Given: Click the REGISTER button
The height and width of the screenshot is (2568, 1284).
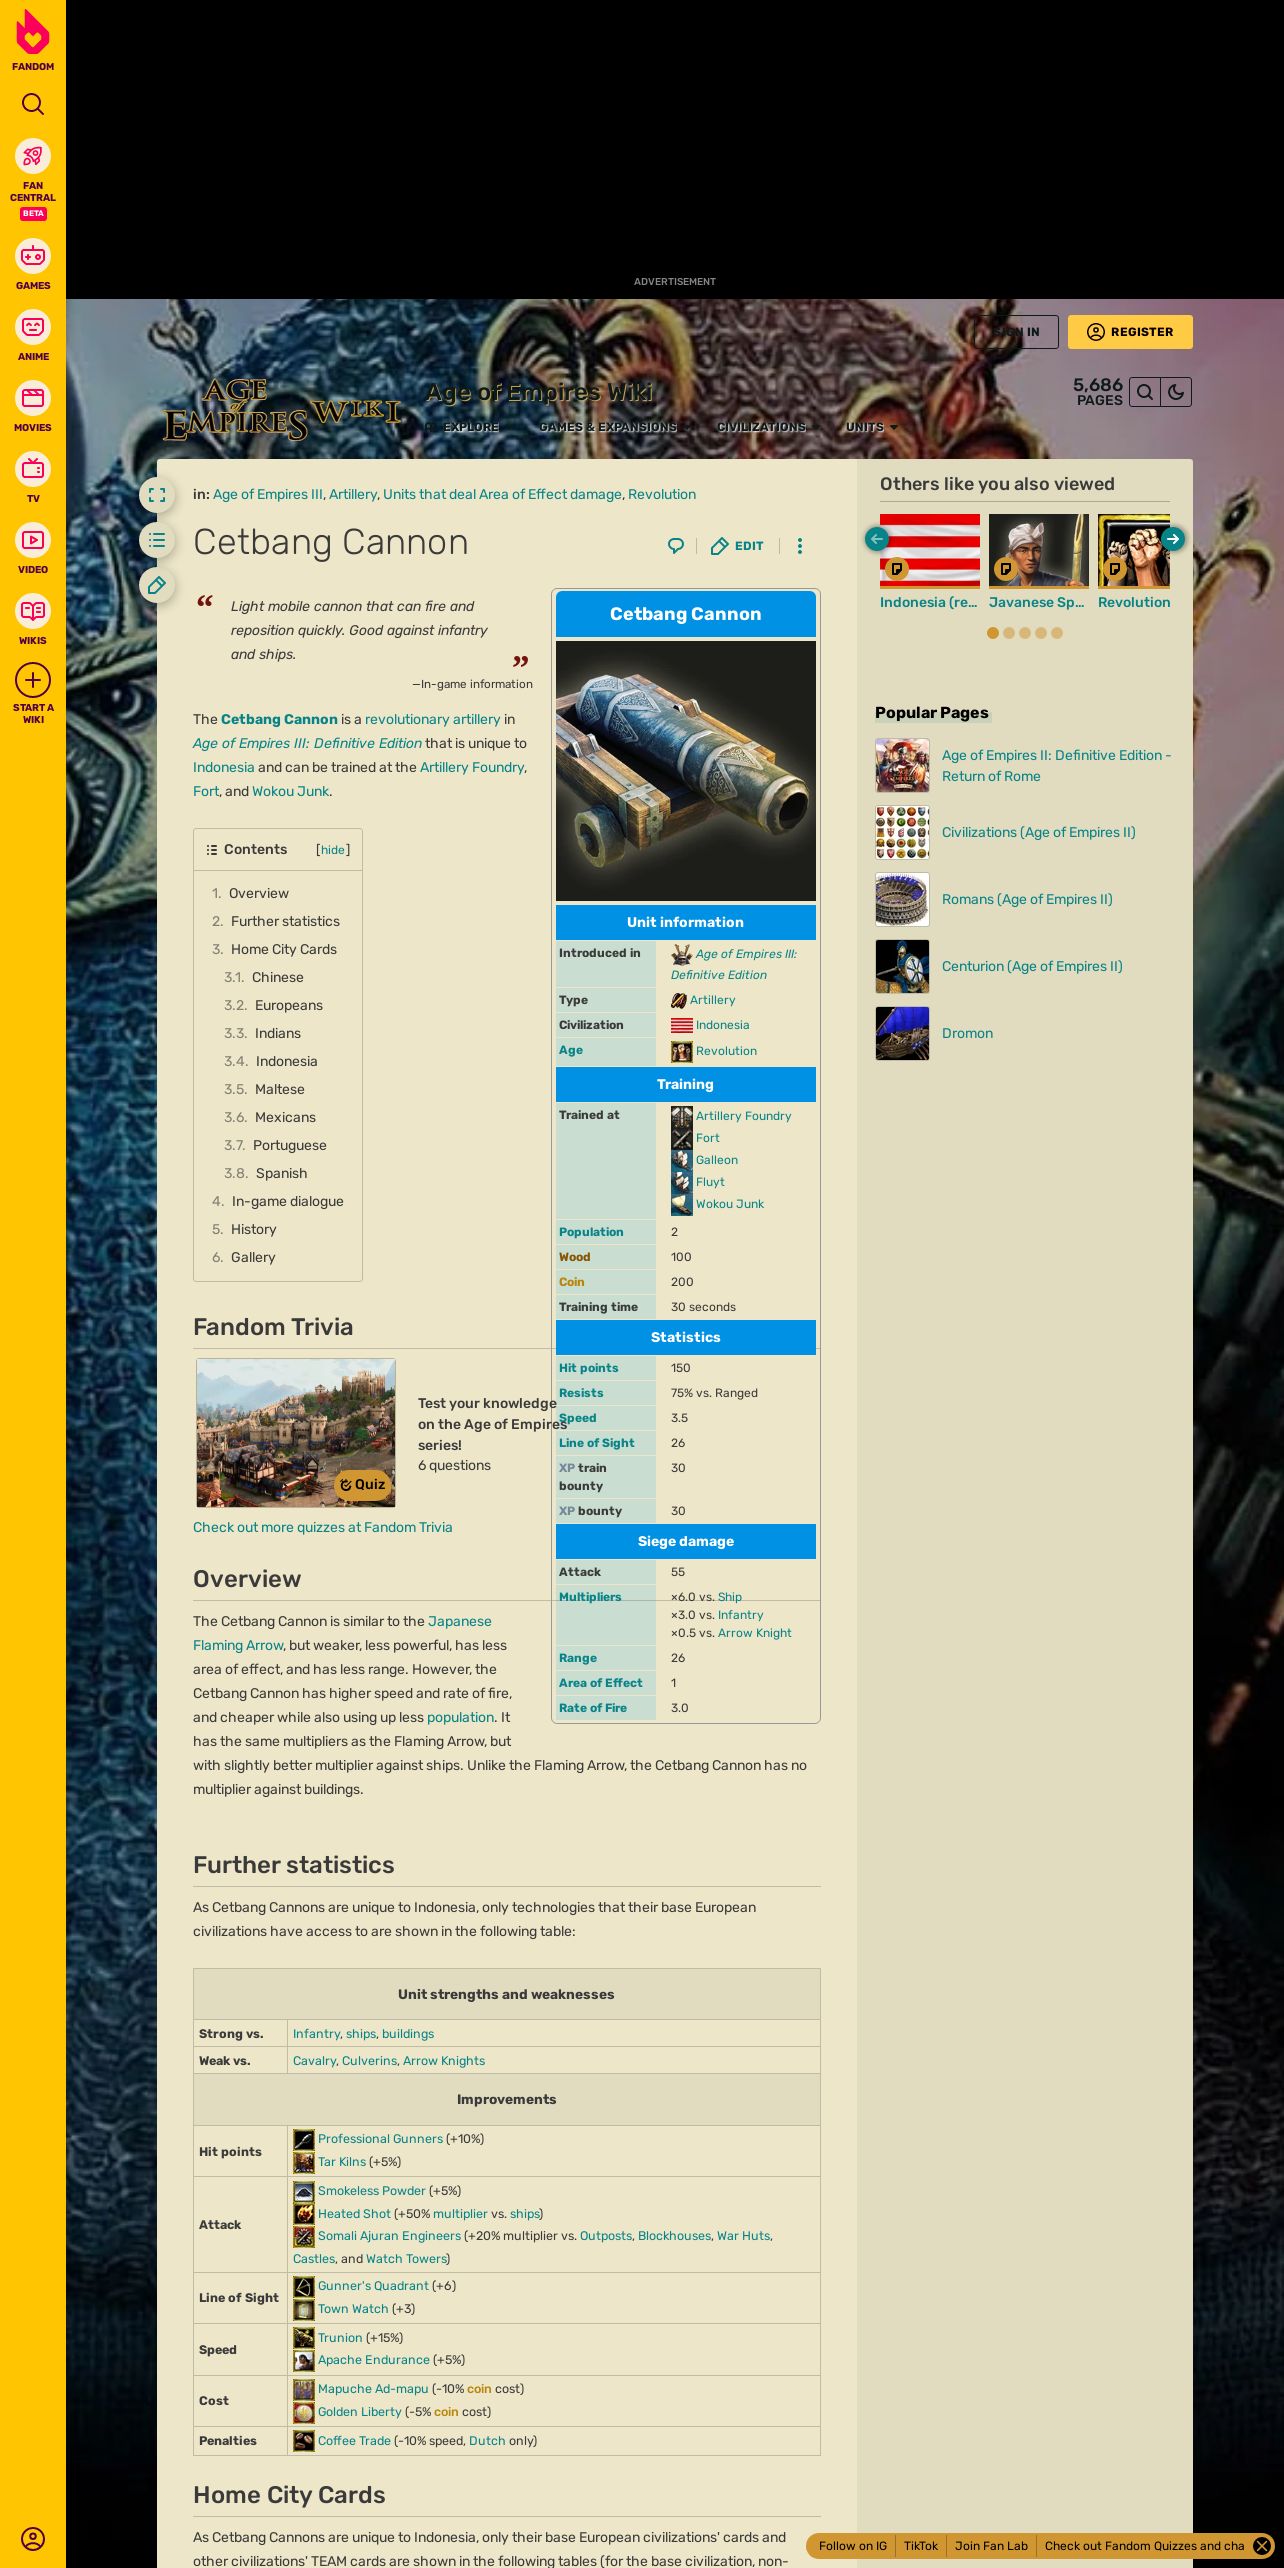Looking at the screenshot, I should click(1130, 332).
